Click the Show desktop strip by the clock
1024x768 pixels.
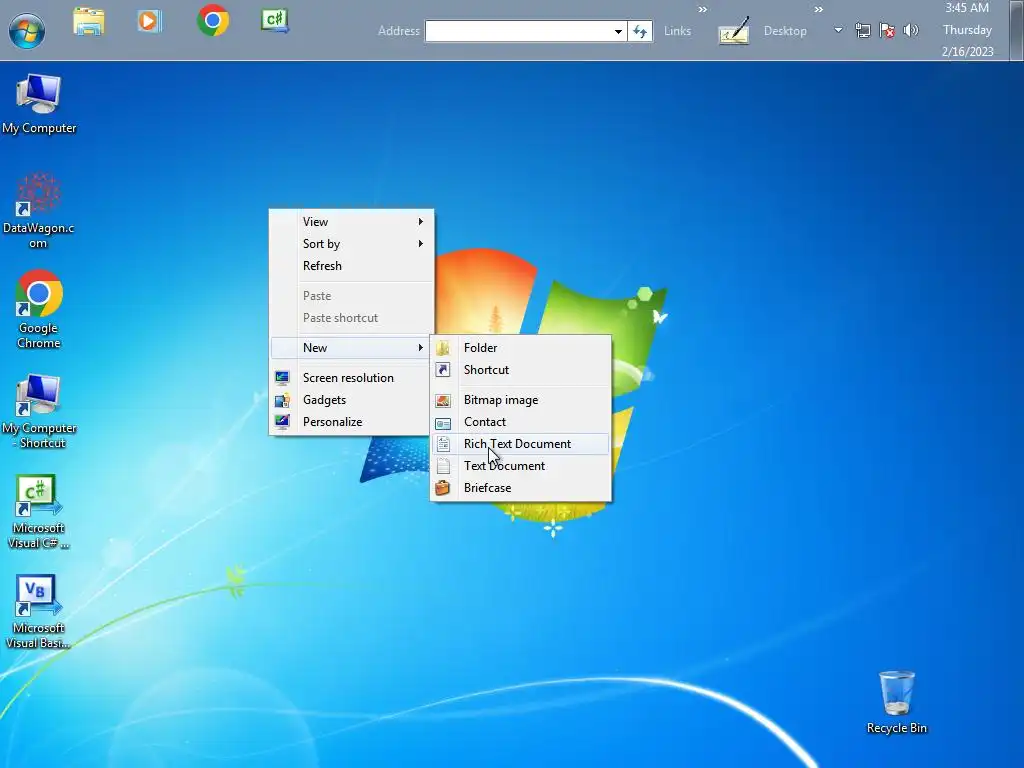click(x=1017, y=30)
